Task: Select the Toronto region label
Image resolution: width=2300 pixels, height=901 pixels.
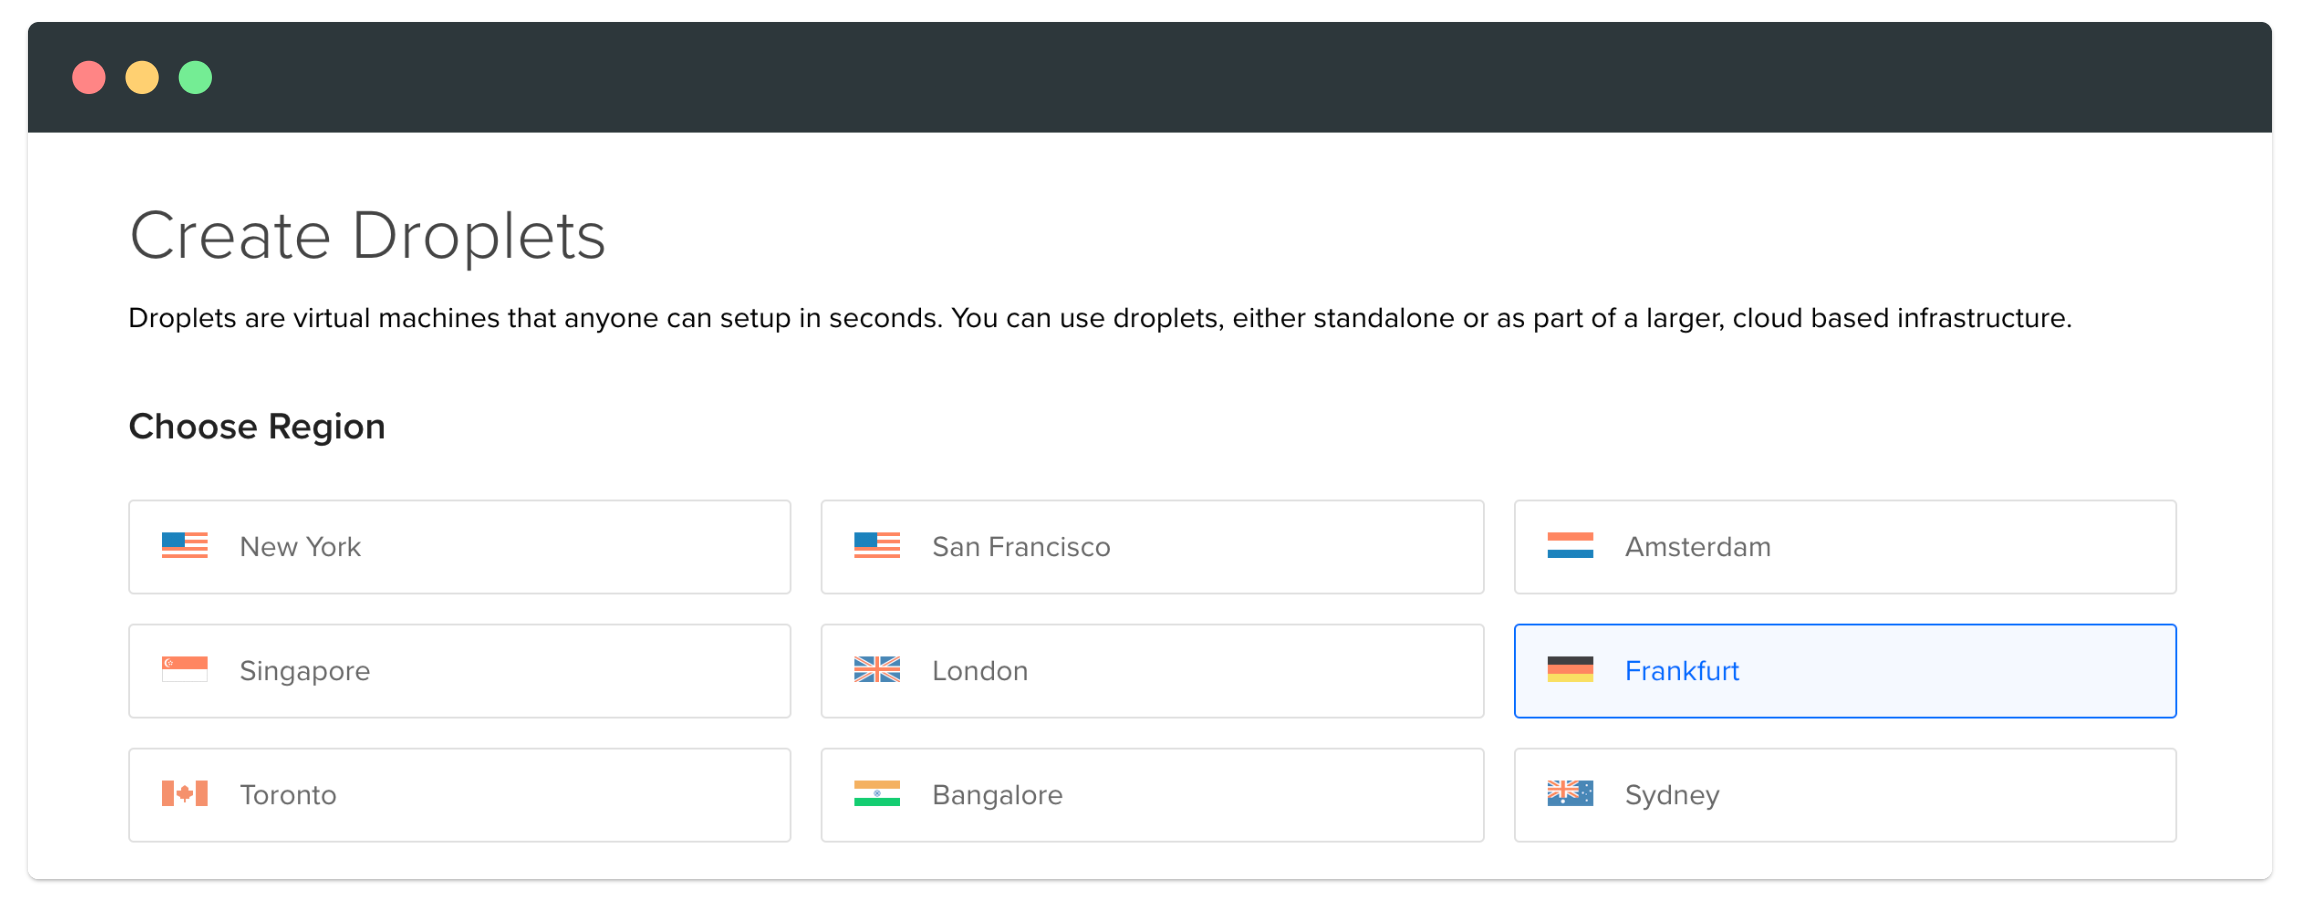Action: (x=288, y=795)
